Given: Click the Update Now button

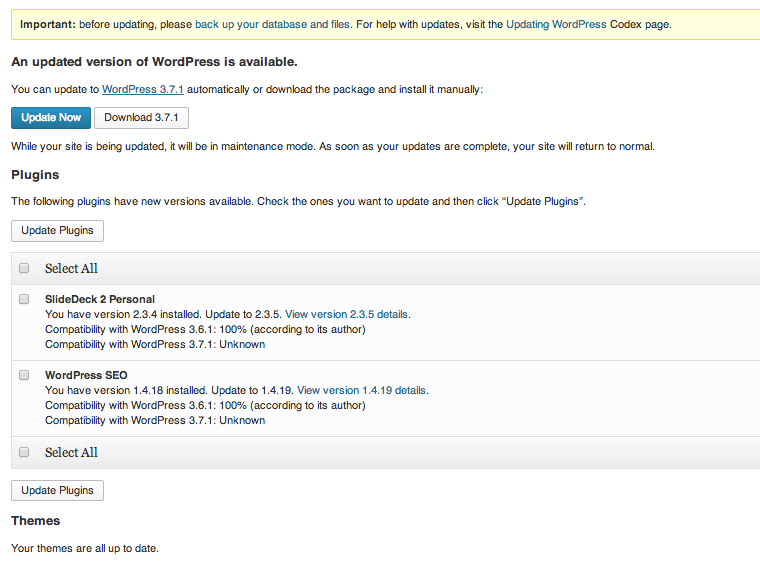Looking at the screenshot, I should [x=51, y=118].
